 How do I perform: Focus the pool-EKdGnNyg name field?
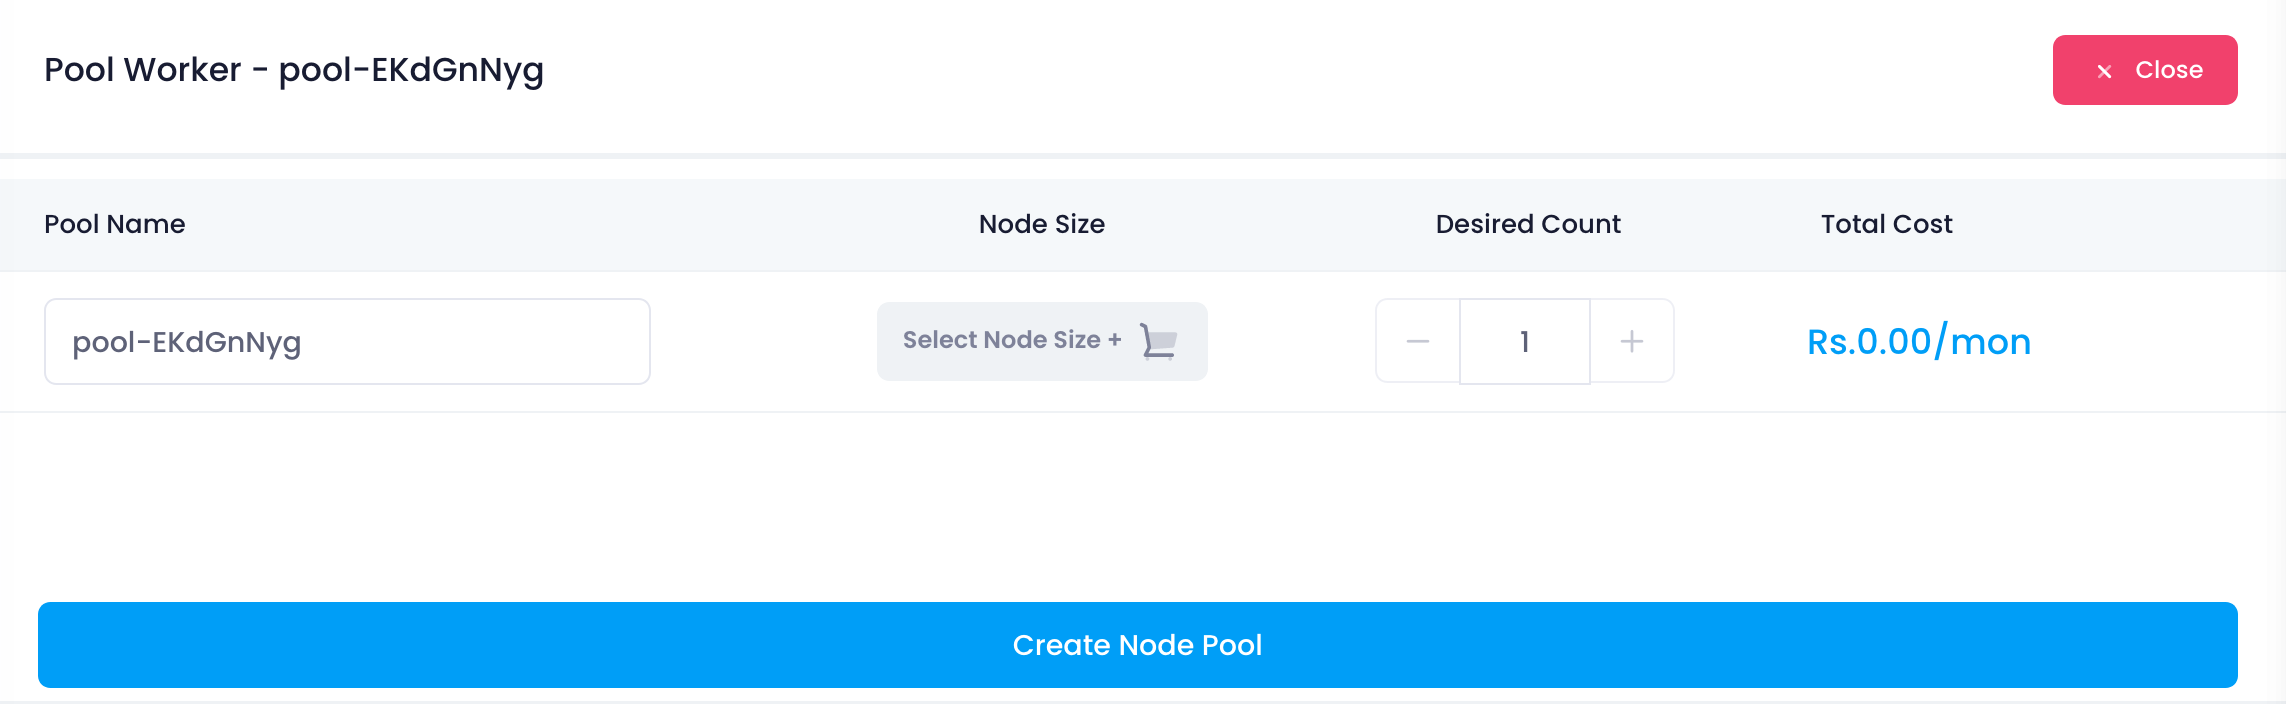347,341
